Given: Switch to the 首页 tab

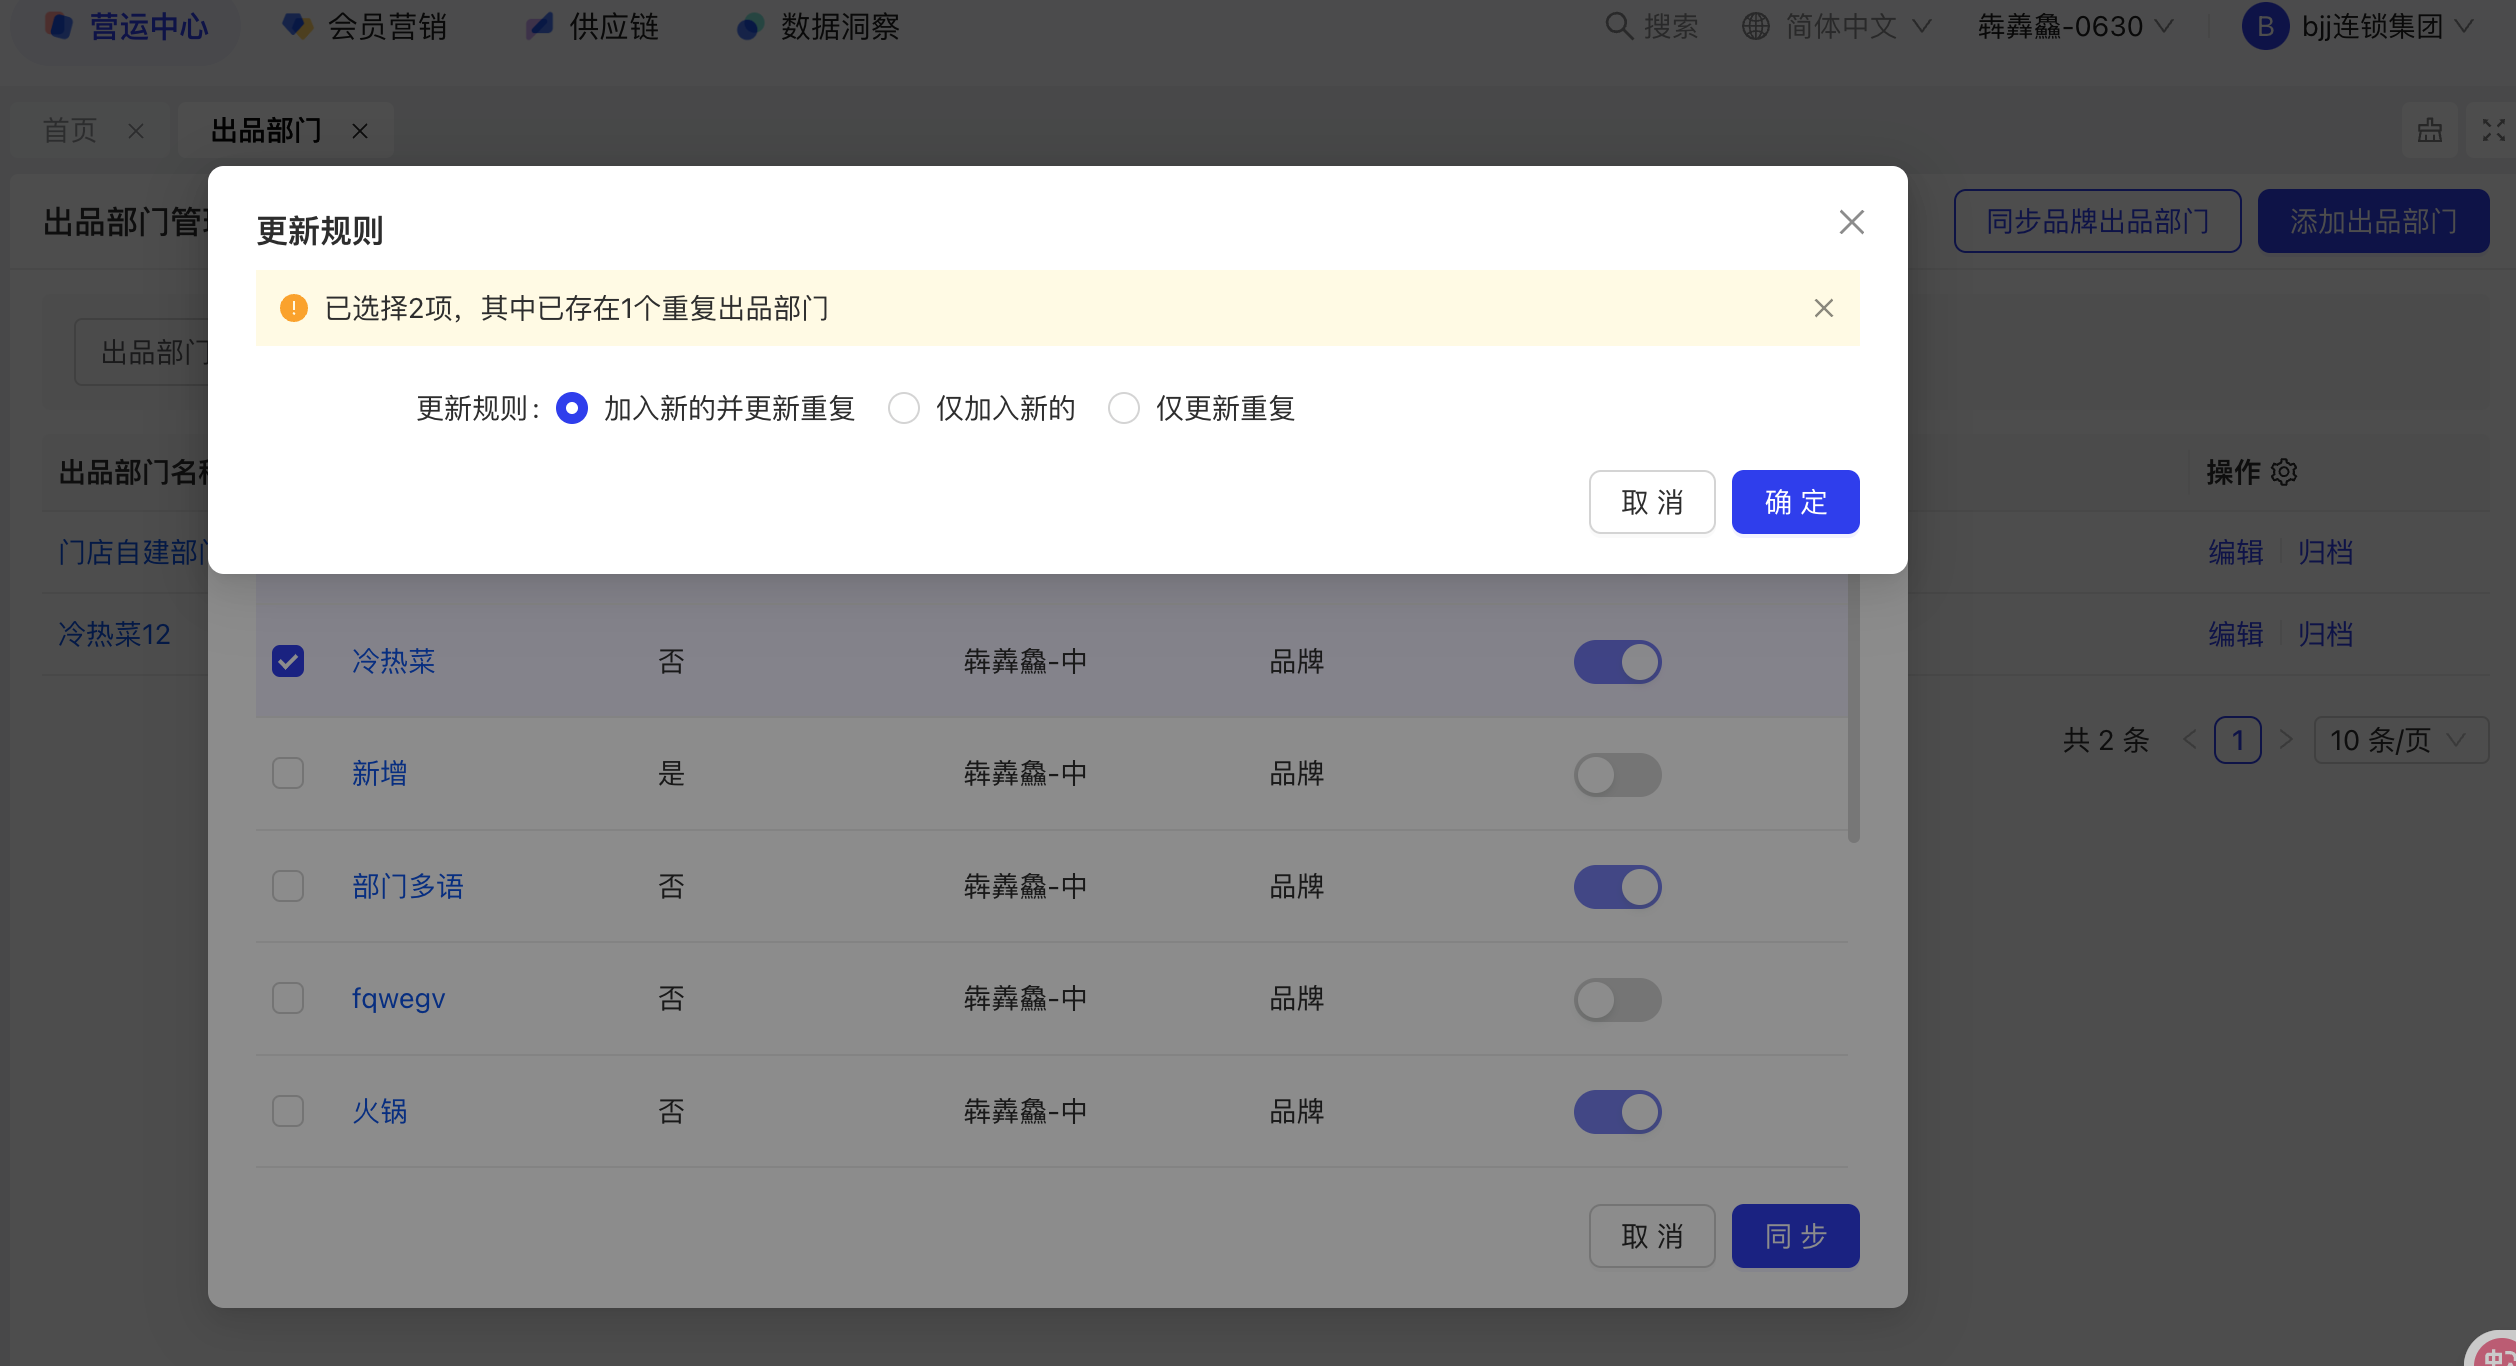Looking at the screenshot, I should coord(70,131).
